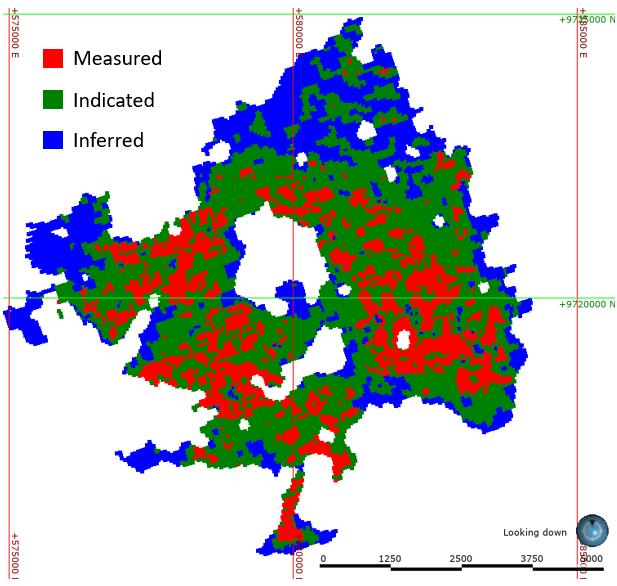Viewport: 617px width, 586px height.
Task: Click the 3750 mark on the scale bar
Action: [x=531, y=558]
